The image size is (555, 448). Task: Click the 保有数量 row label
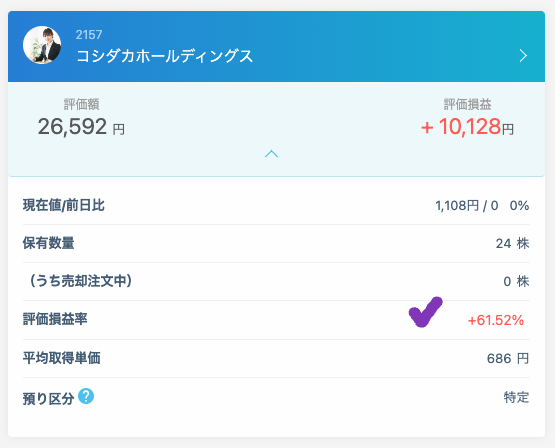[x=48, y=243]
